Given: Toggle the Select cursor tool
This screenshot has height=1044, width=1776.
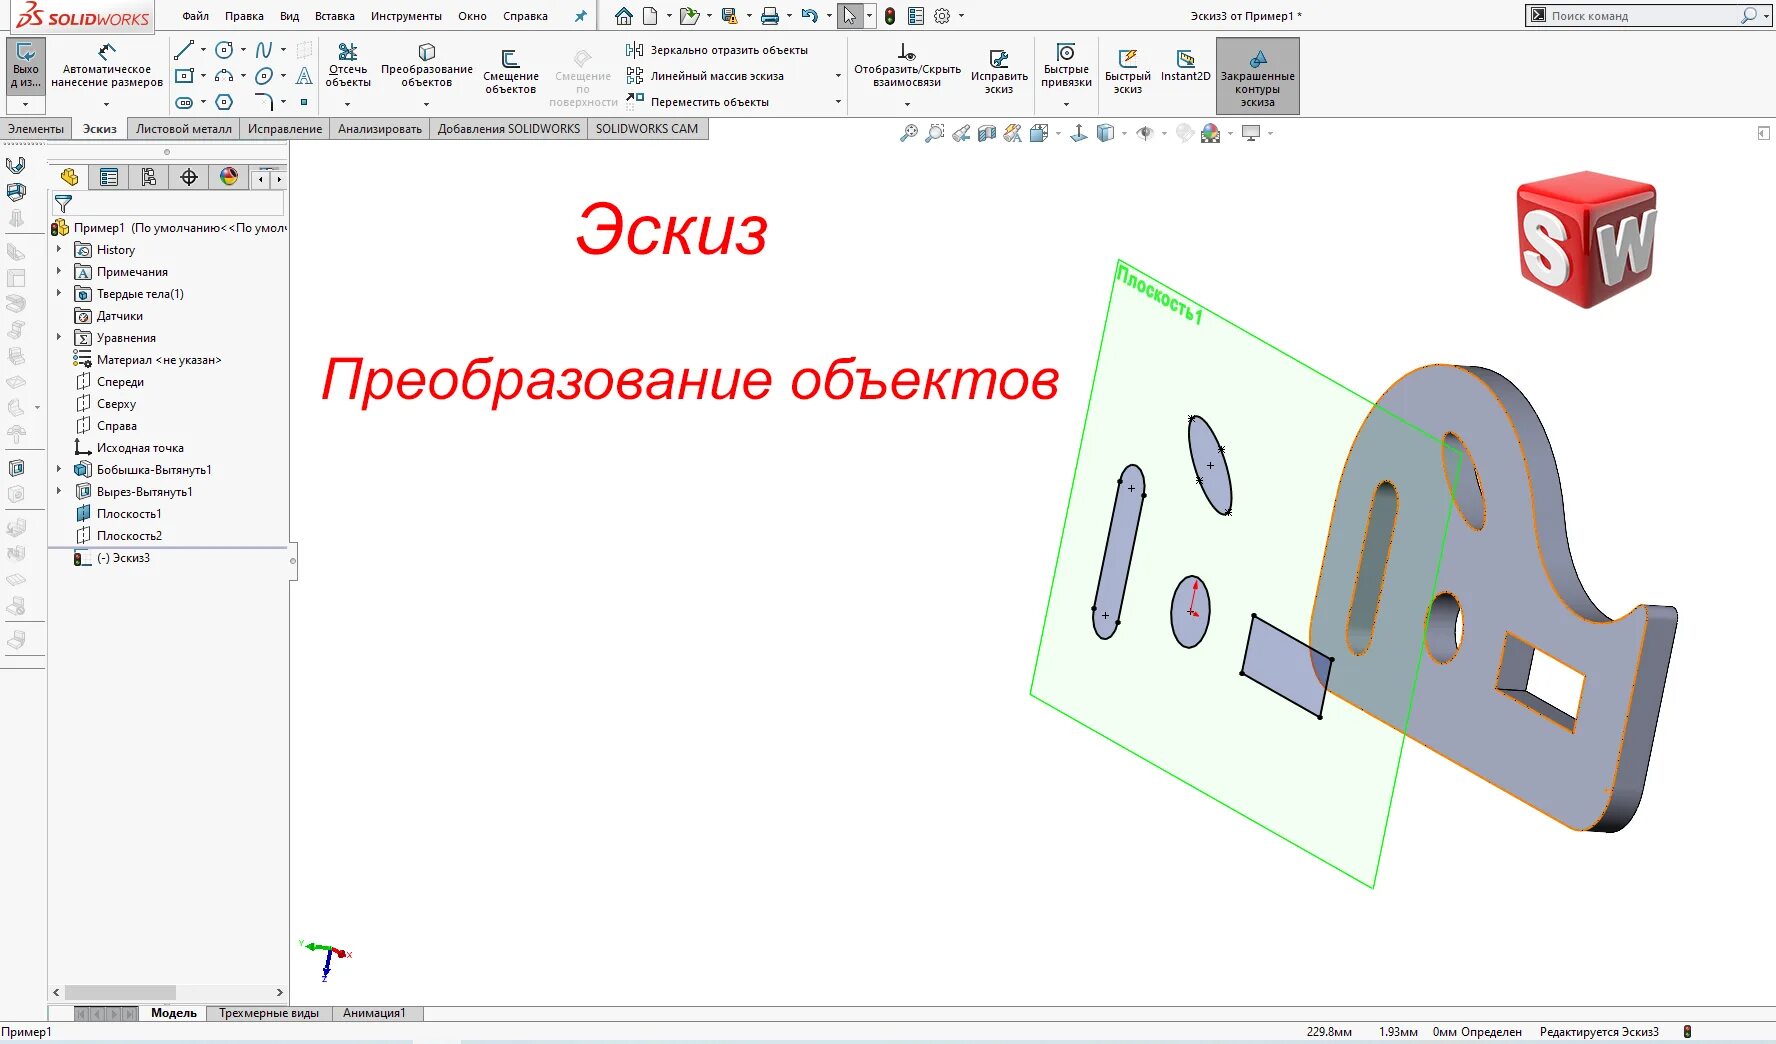Looking at the screenshot, I should tap(849, 16).
